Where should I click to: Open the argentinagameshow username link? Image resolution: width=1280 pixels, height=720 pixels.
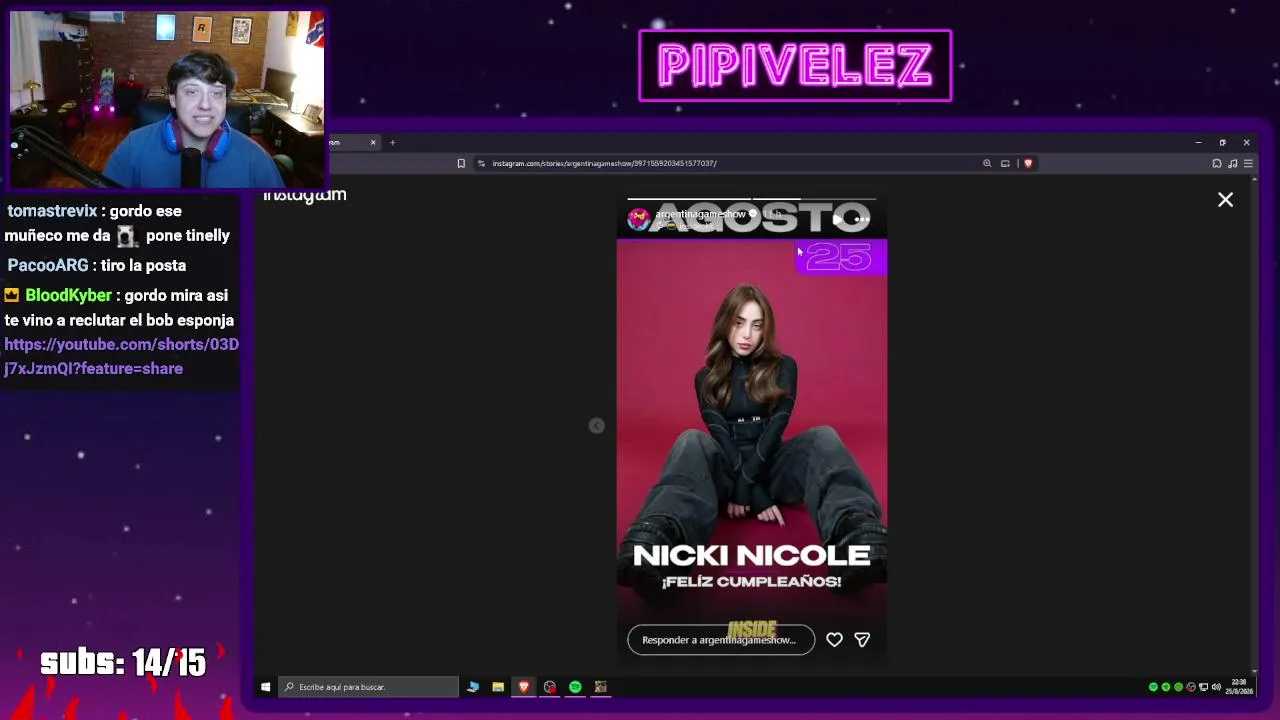point(700,214)
